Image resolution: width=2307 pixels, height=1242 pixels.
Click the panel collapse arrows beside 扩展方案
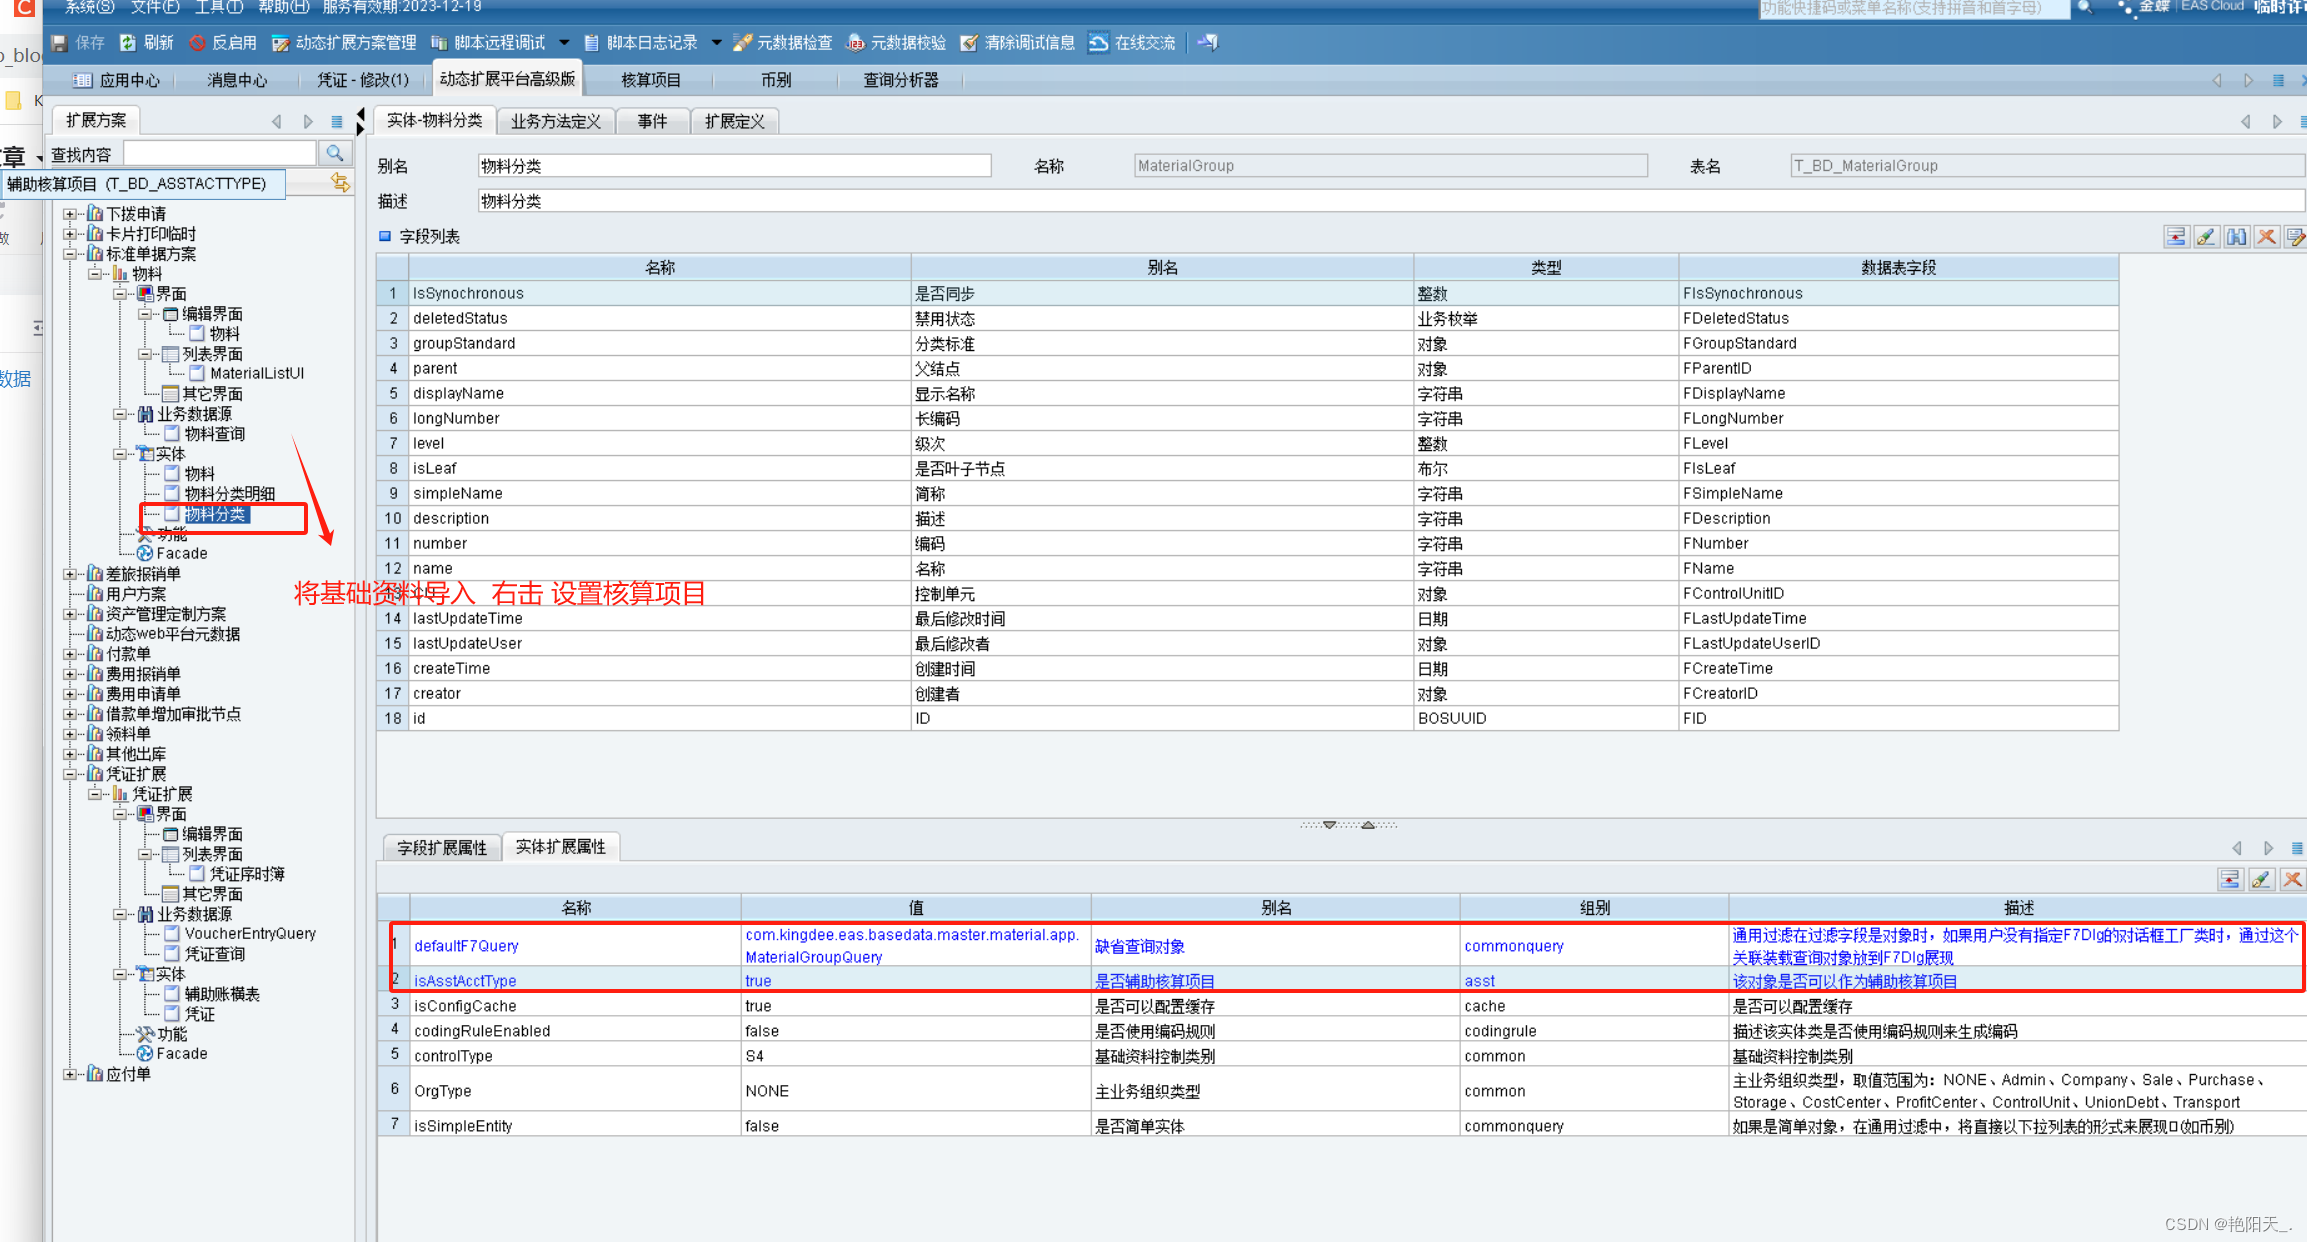click(x=360, y=121)
